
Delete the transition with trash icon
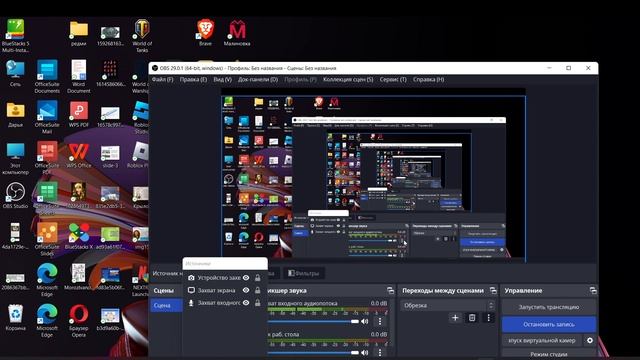coord(472,318)
